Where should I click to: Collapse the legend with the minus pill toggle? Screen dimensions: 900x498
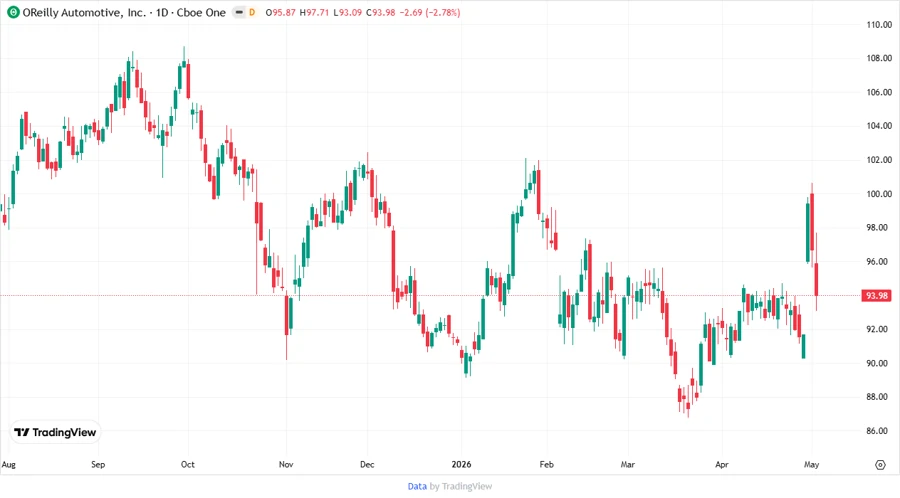239,13
